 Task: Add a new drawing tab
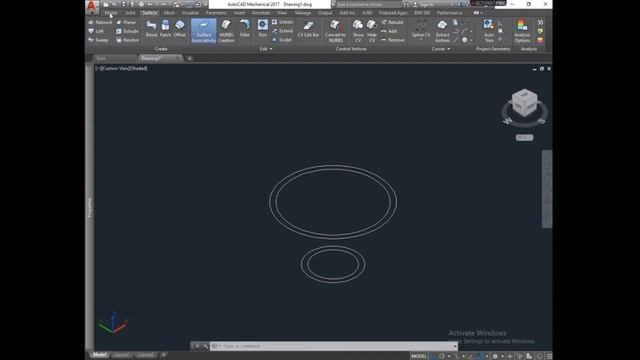click(x=189, y=58)
